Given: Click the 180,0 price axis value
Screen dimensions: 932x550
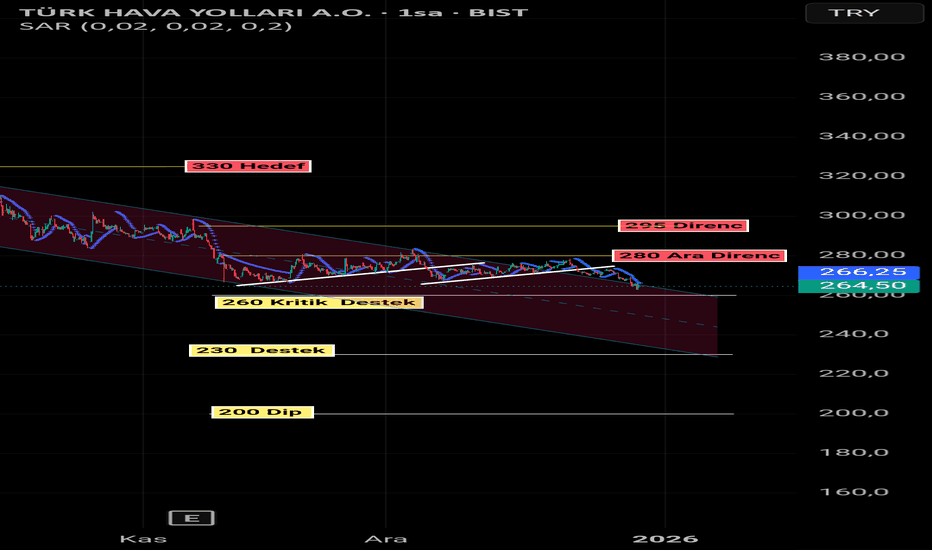Looking at the screenshot, I should tap(854, 452).
